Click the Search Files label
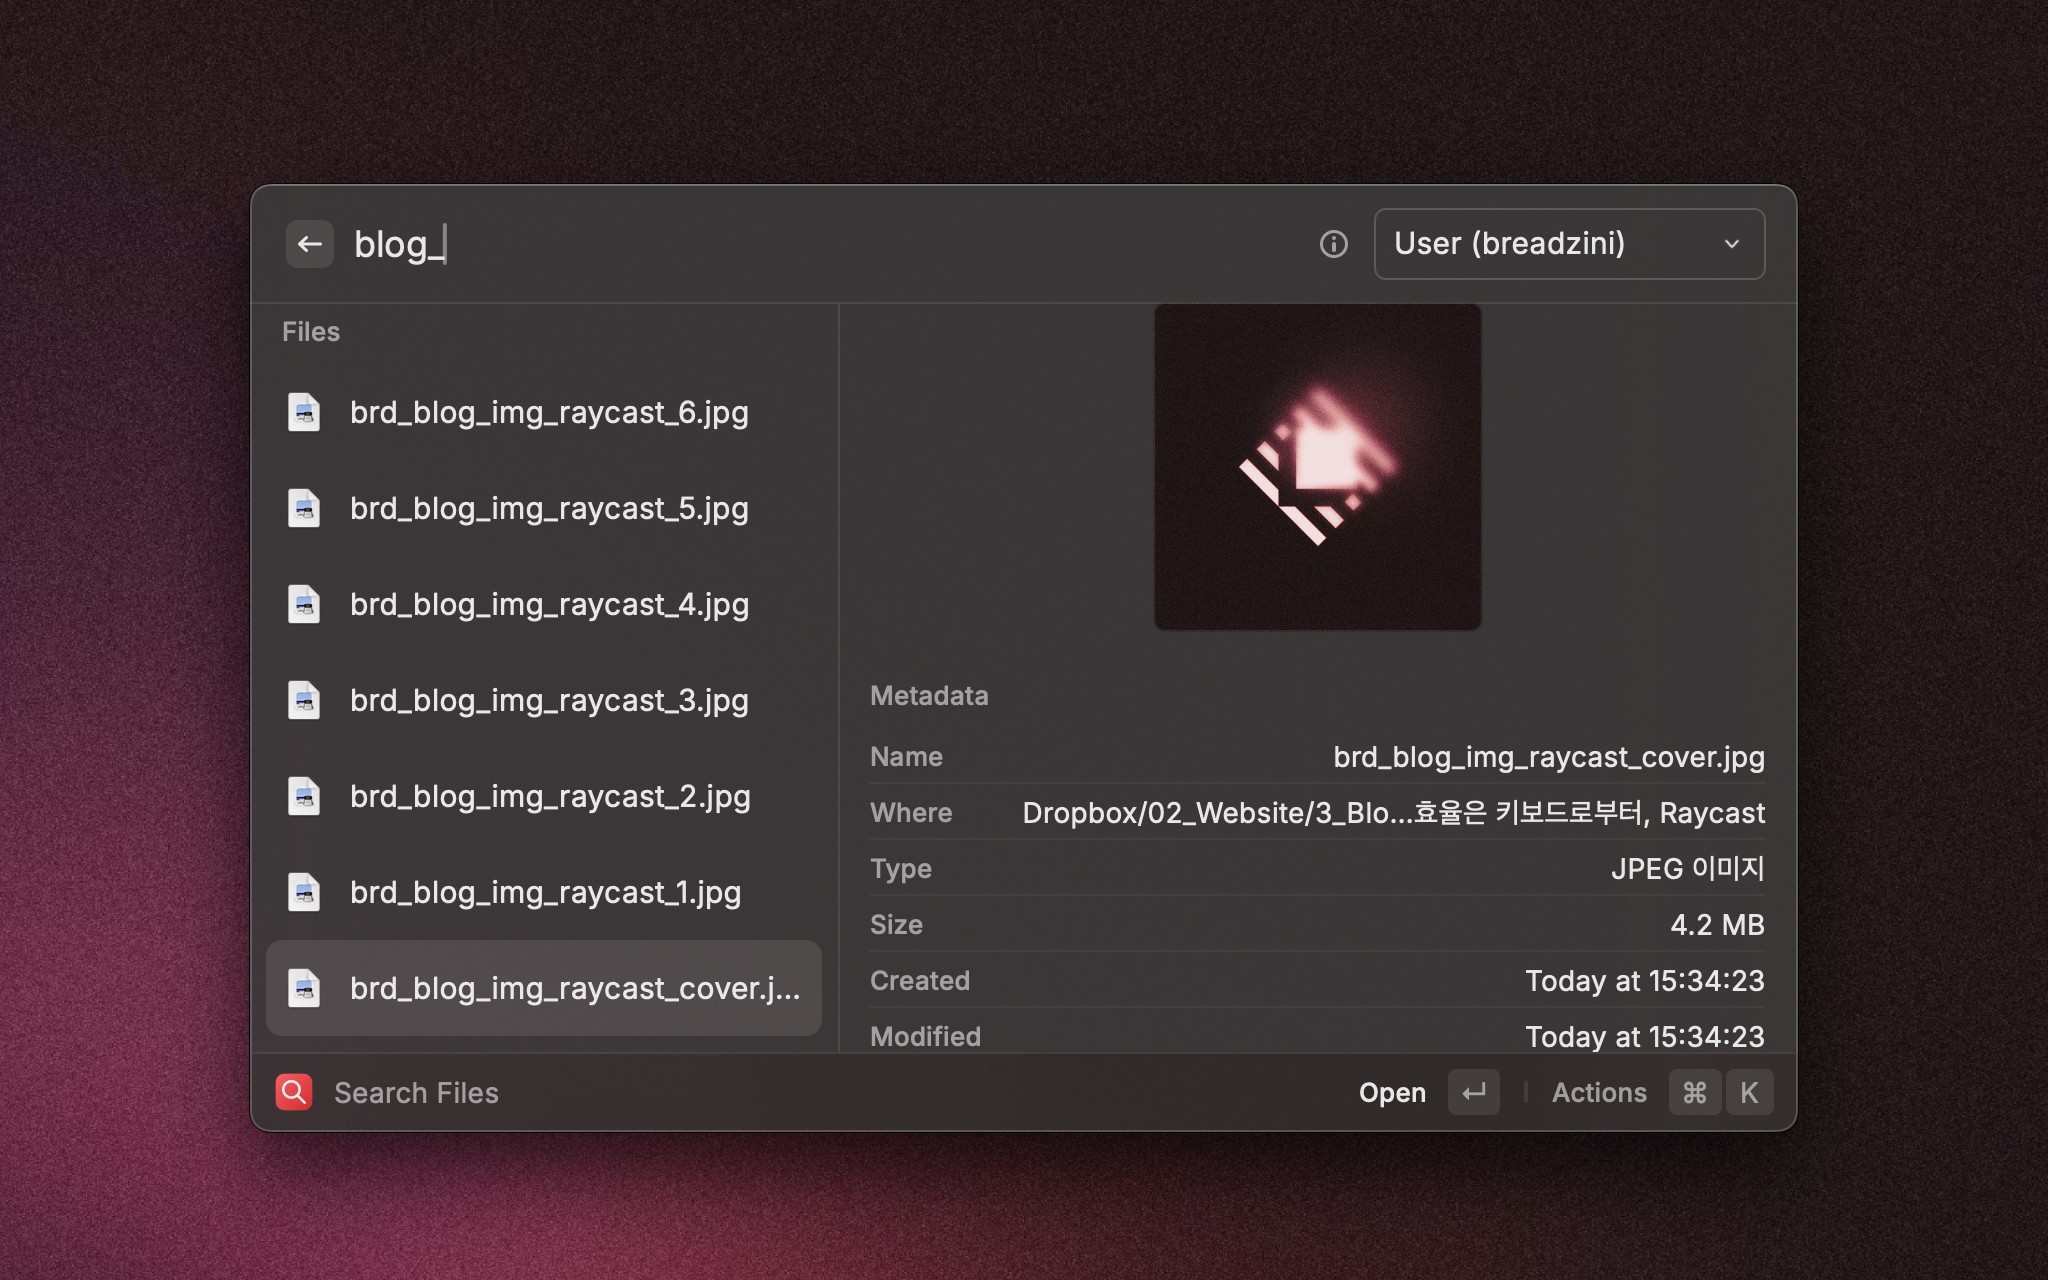This screenshot has width=2048, height=1280. click(x=416, y=1093)
